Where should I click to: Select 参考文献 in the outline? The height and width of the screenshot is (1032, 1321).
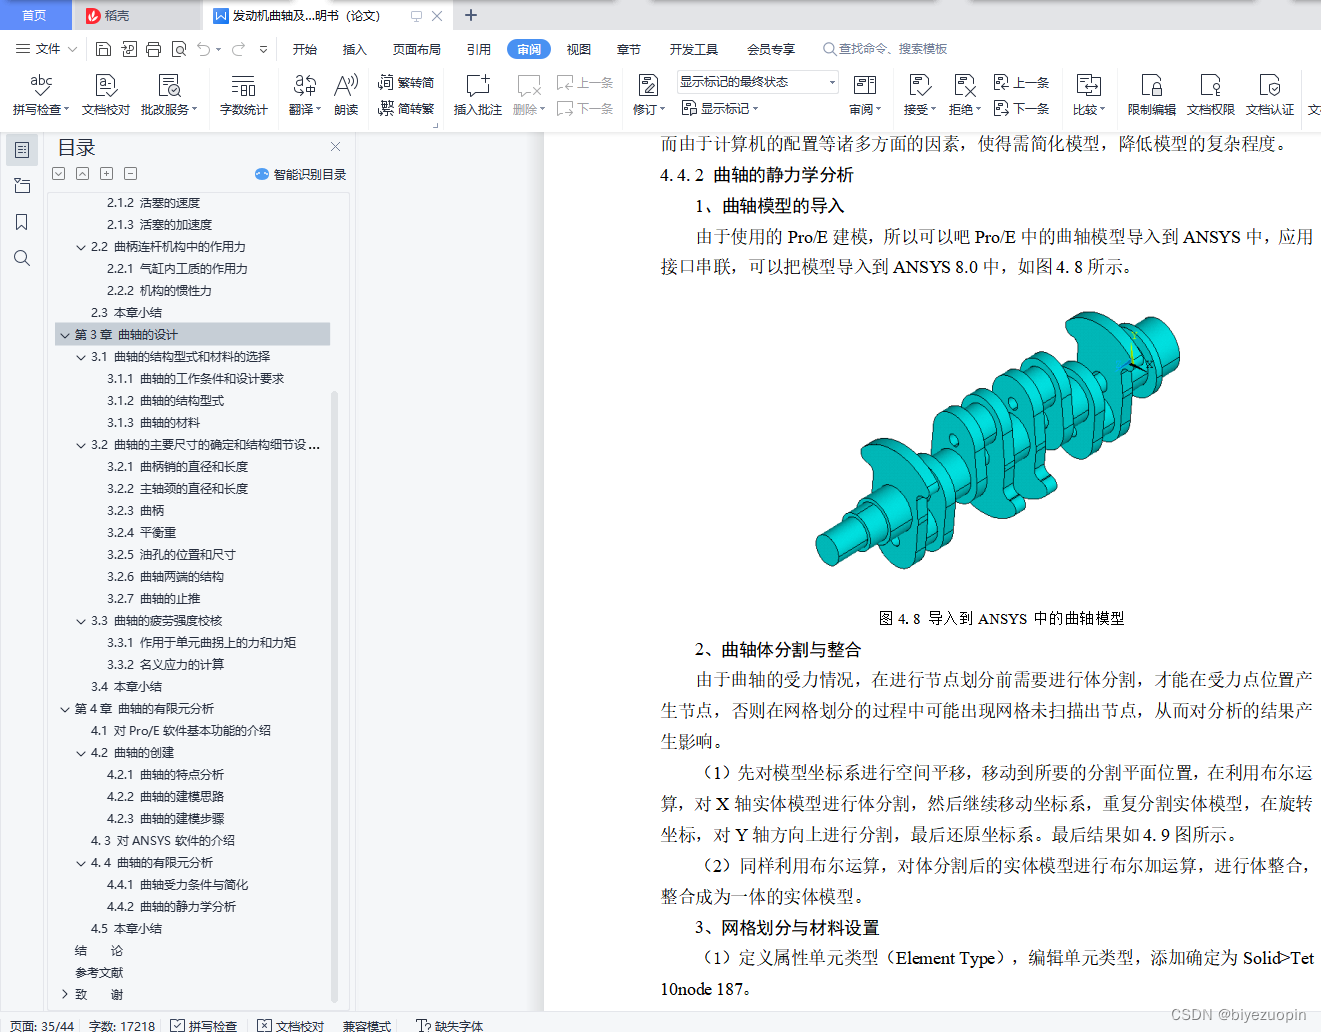point(99,973)
